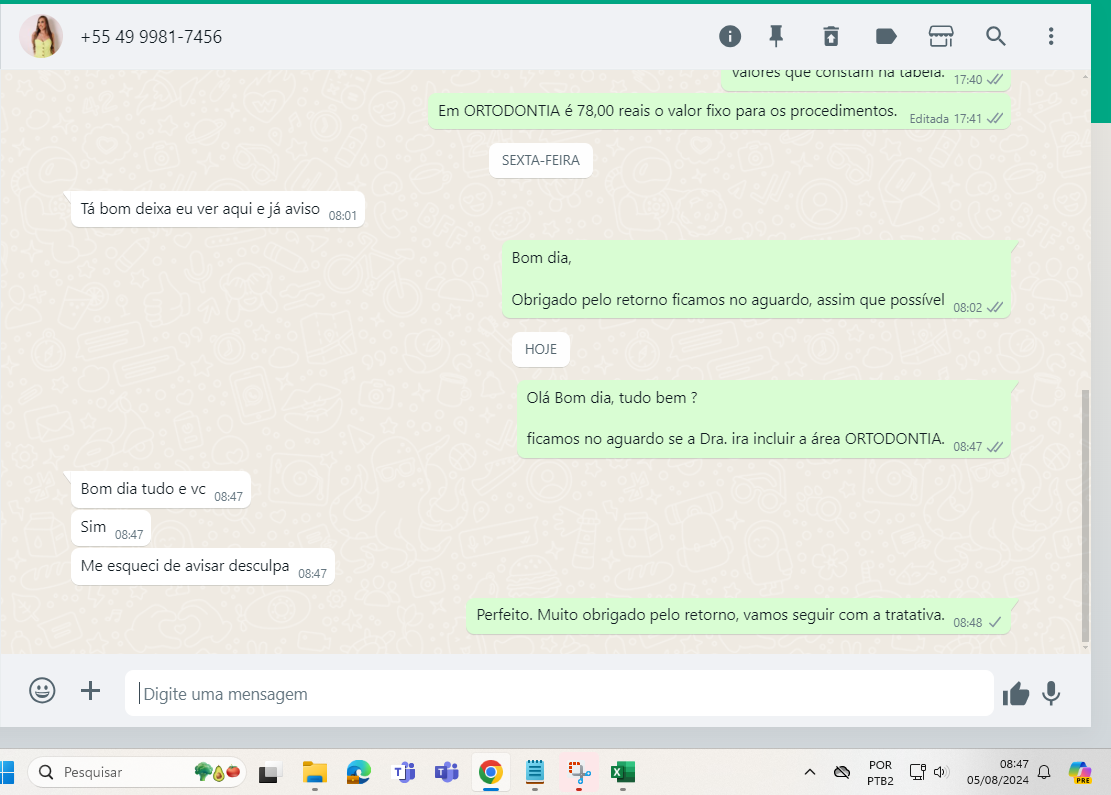Open the label tag icon
Viewport: 1111px width, 795px height.
click(x=886, y=36)
